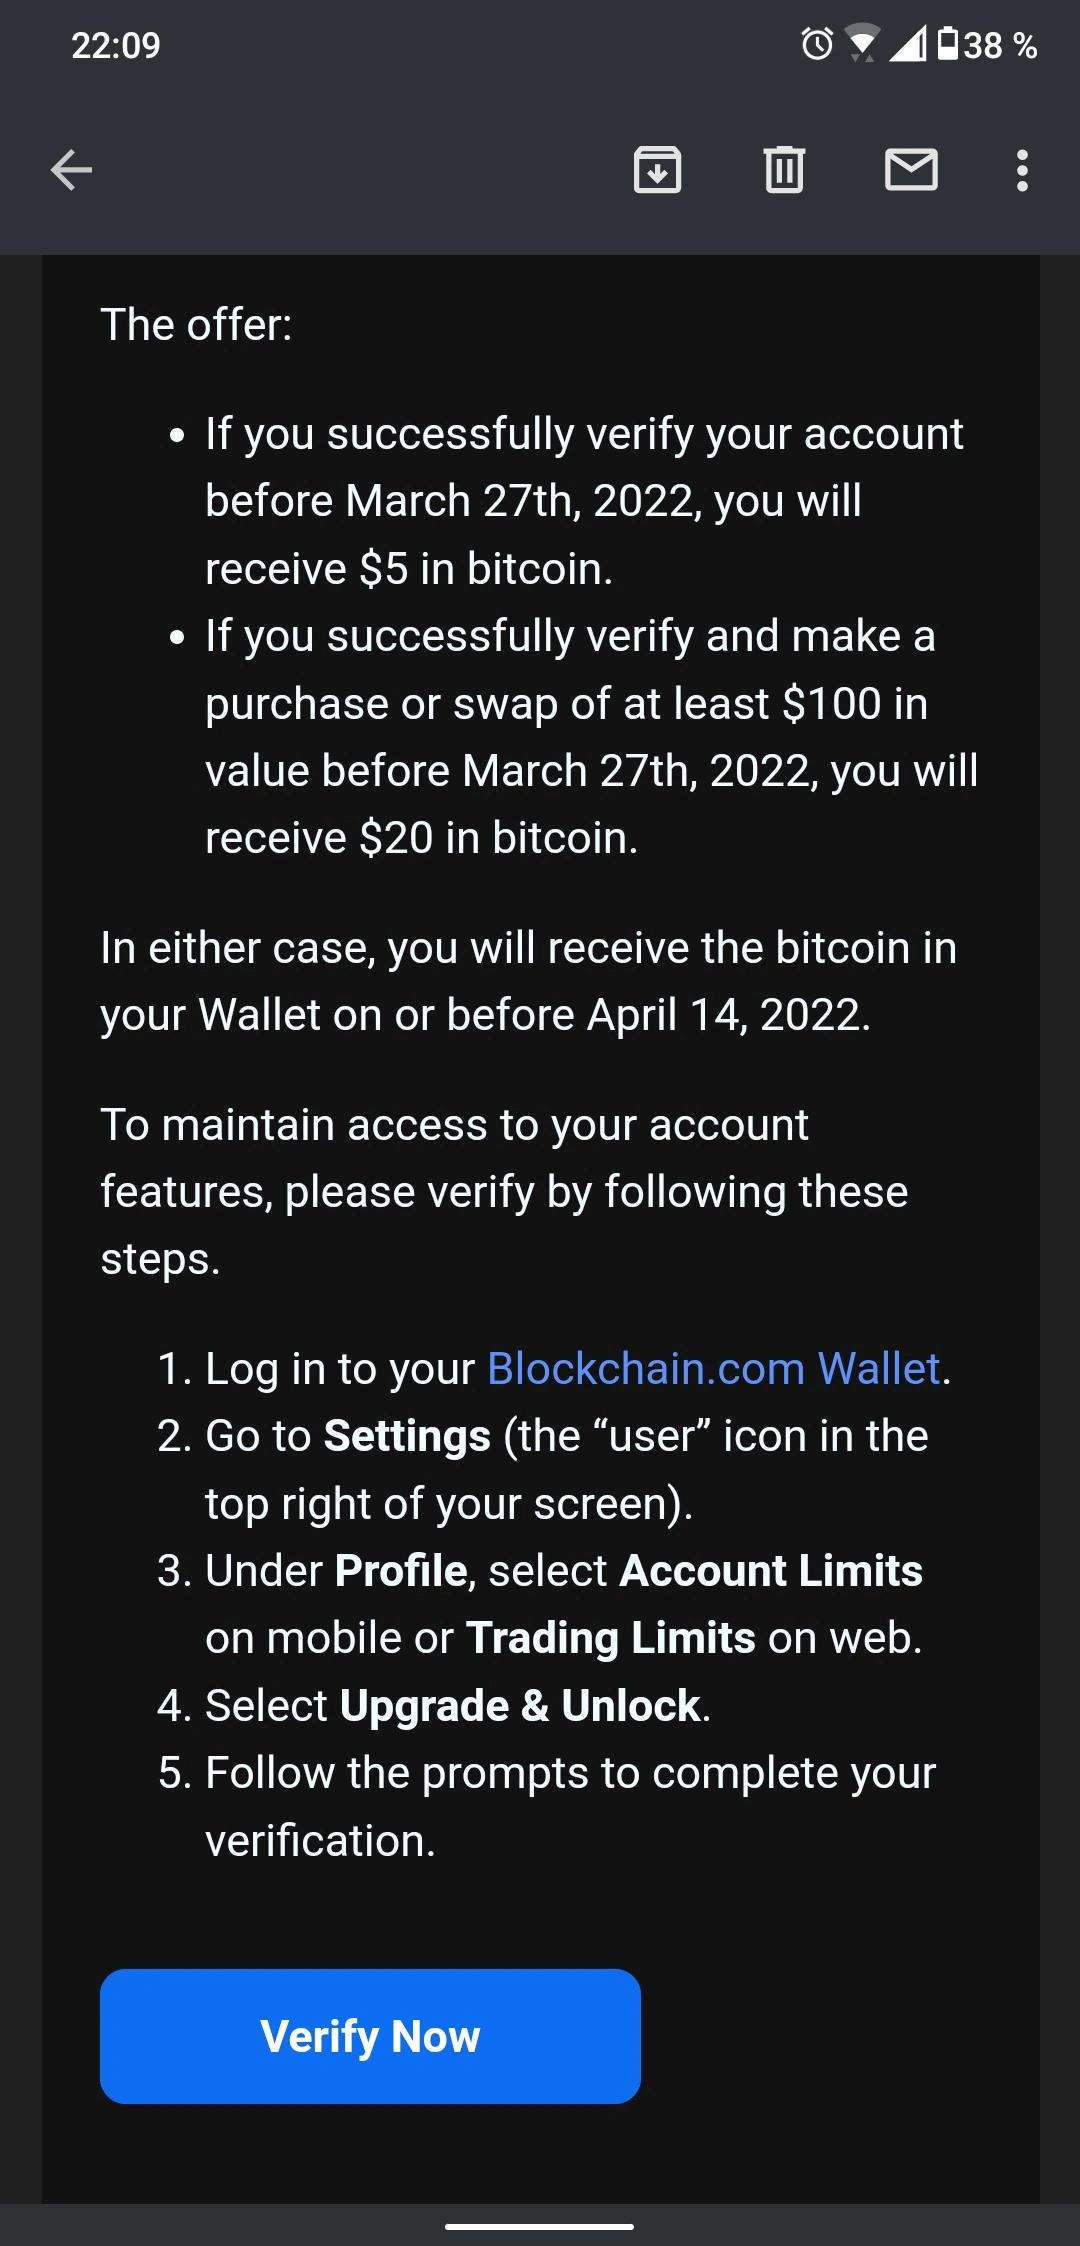Mark email as unread via envelope icon

point(911,169)
